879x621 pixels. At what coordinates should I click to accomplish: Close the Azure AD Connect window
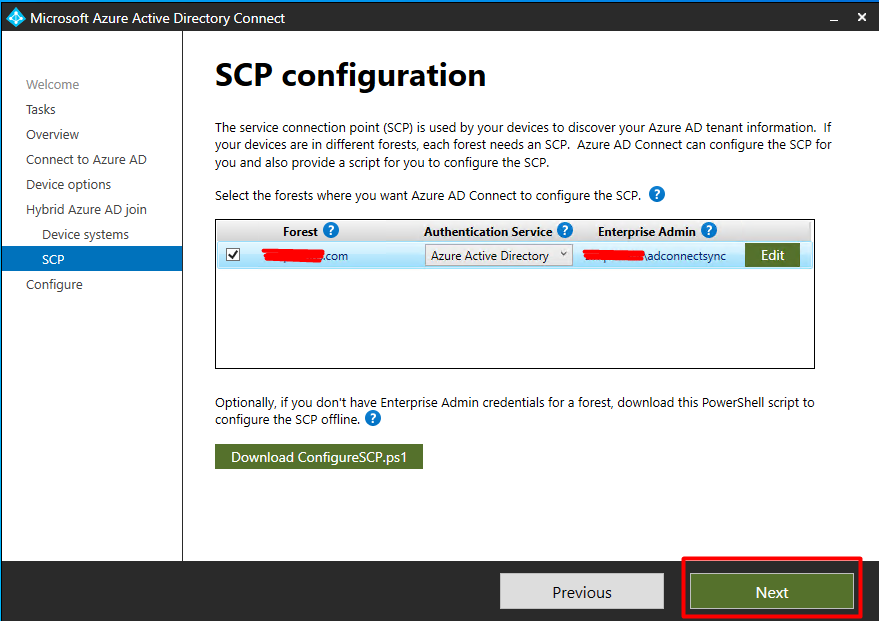click(x=862, y=17)
